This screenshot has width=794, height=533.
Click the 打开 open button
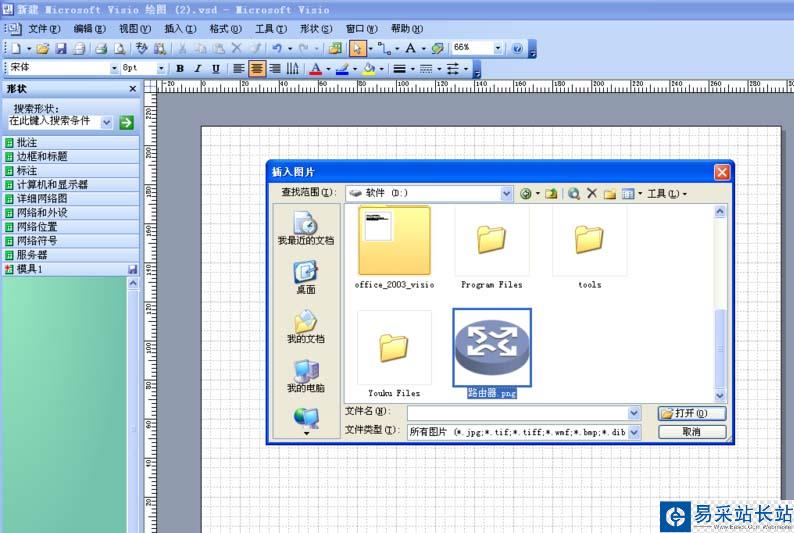click(692, 414)
